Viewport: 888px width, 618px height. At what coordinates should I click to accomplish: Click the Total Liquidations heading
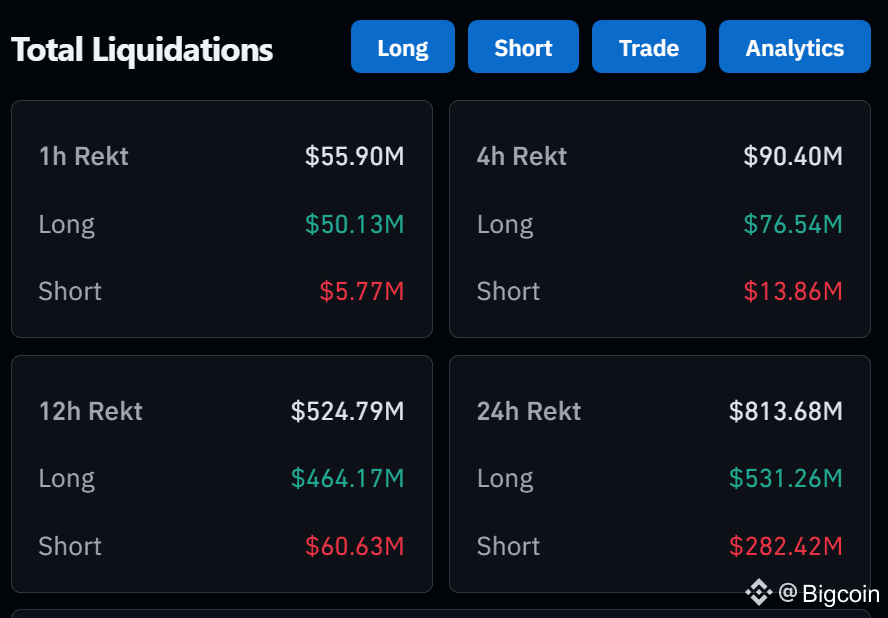(x=142, y=50)
